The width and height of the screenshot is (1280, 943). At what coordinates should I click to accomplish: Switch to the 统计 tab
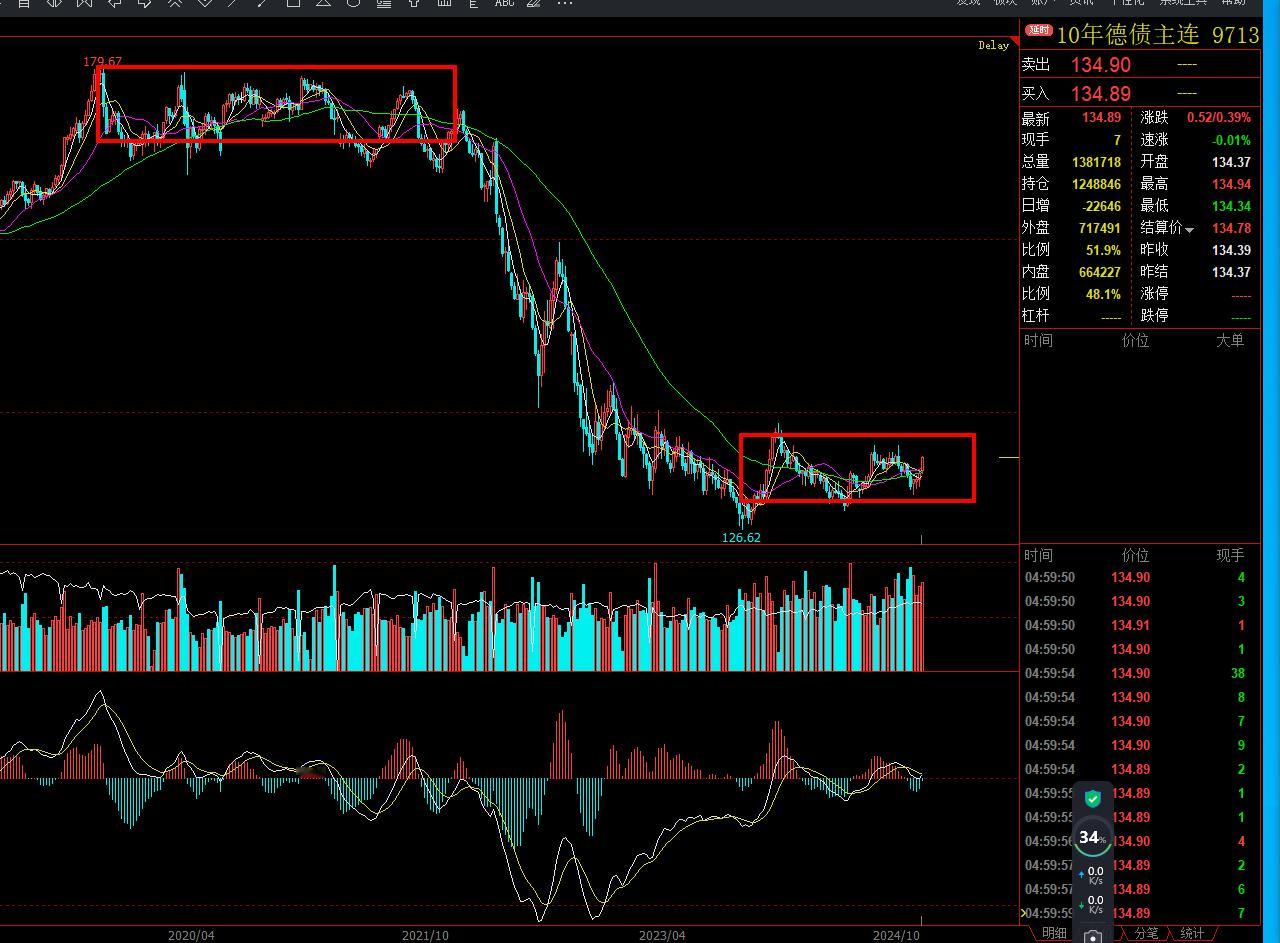(x=1192, y=933)
